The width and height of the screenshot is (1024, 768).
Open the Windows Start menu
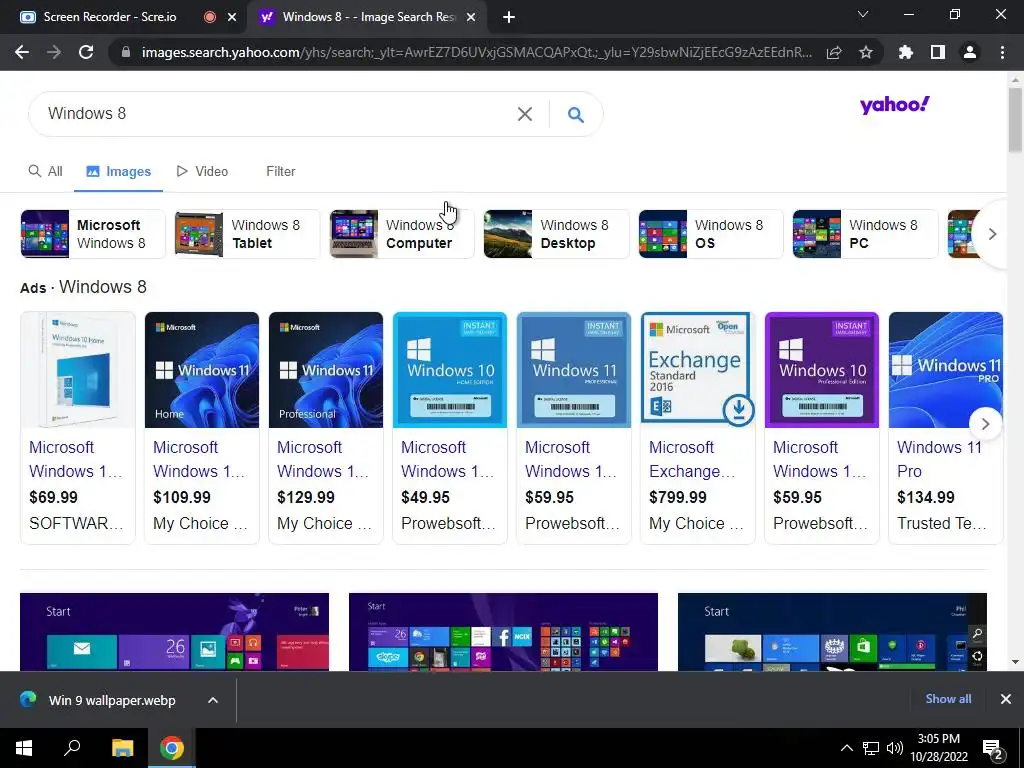(x=24, y=748)
